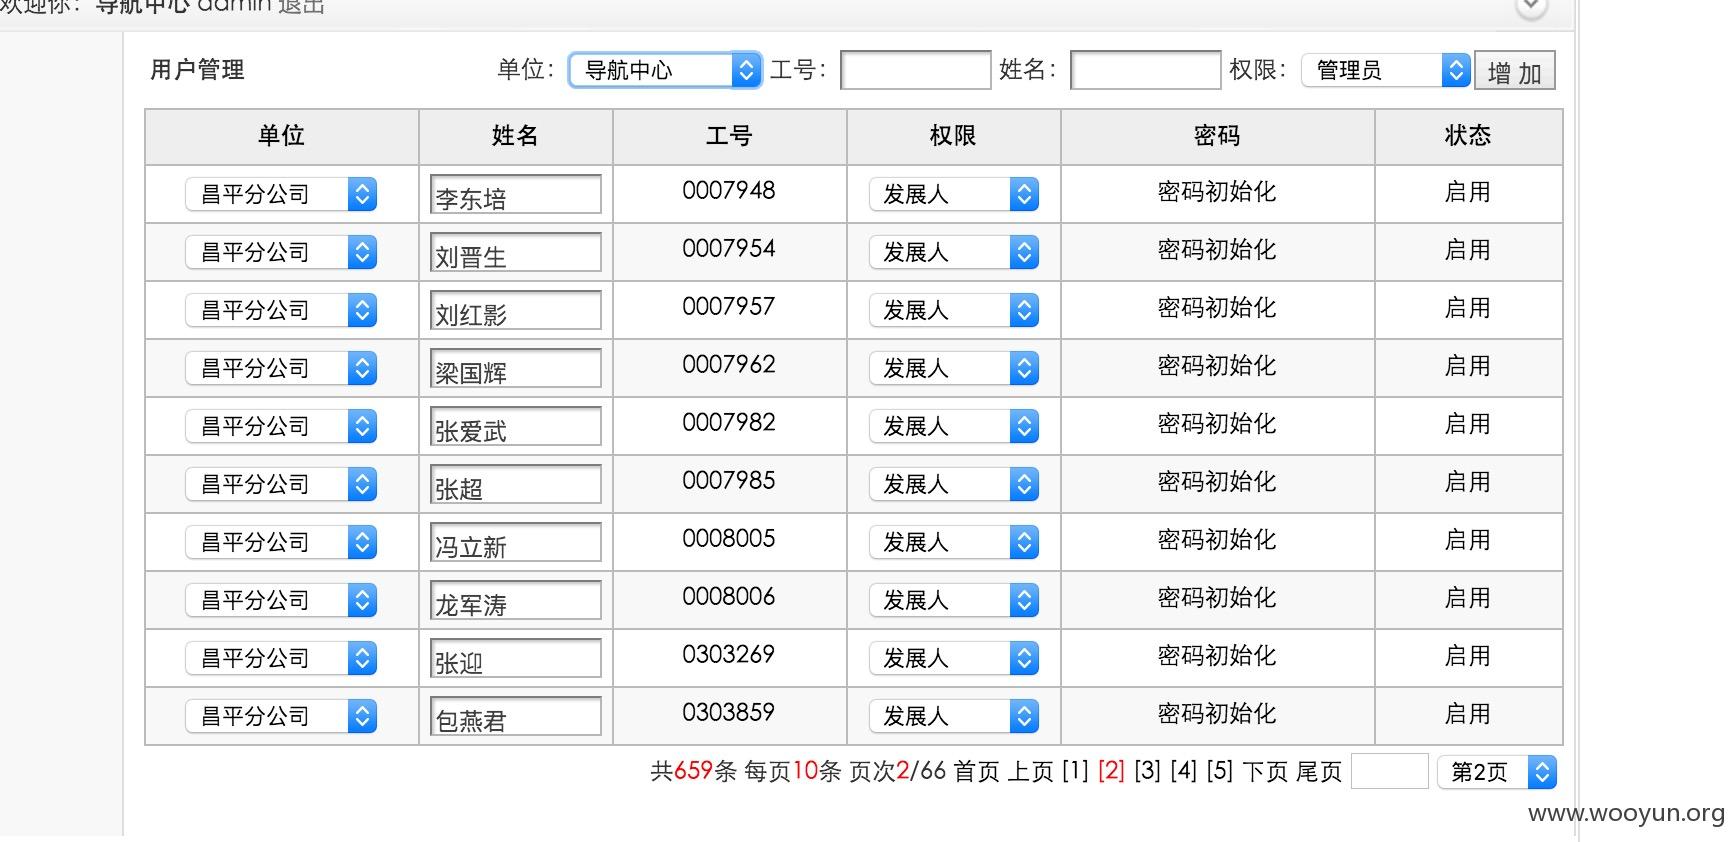The image size is (1734, 842).
Task: Click the 姓名 search input field
Action: 1146,71
